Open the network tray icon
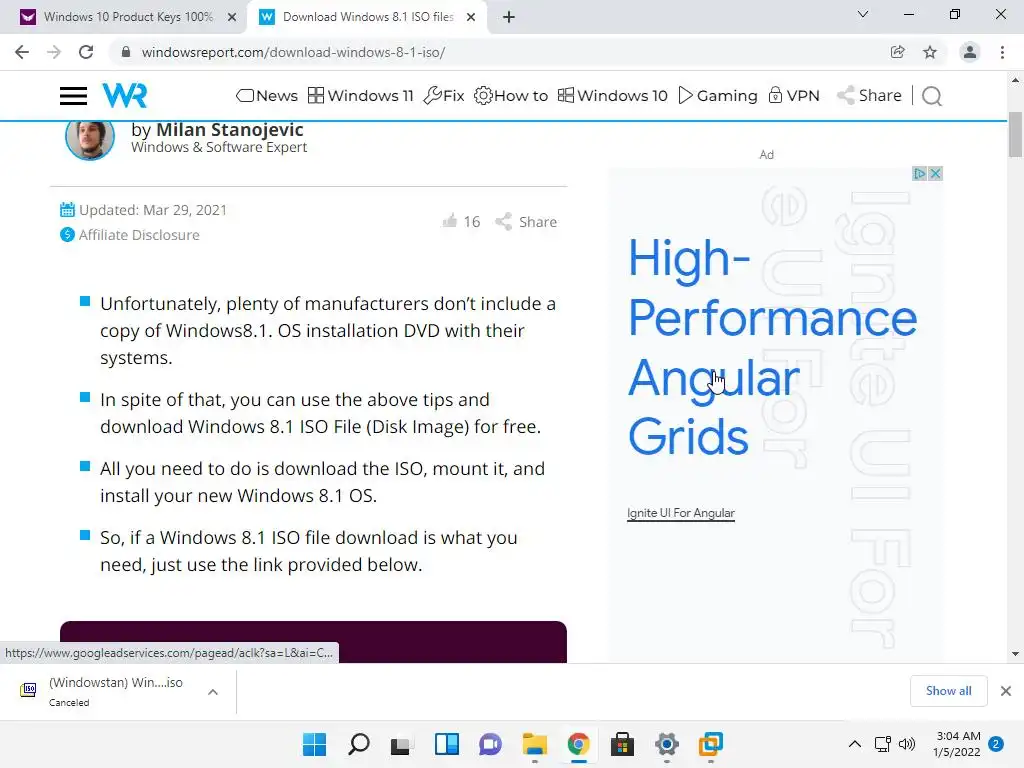This screenshot has width=1024, height=768. [x=882, y=744]
